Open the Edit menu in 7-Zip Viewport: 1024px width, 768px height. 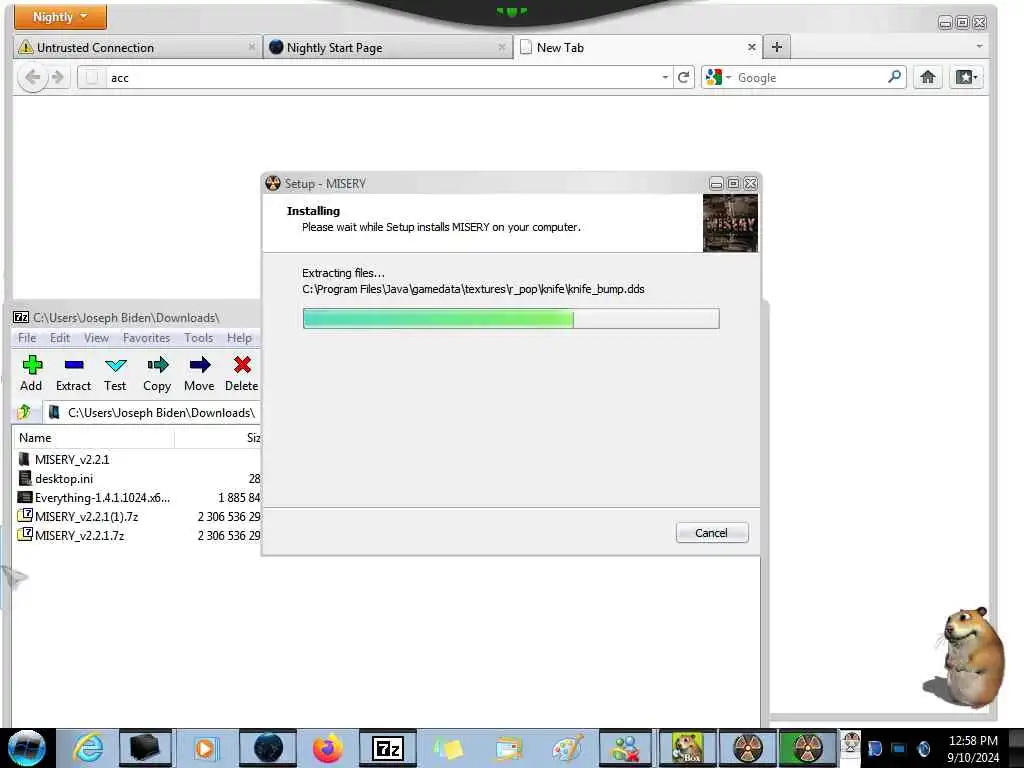(x=60, y=338)
